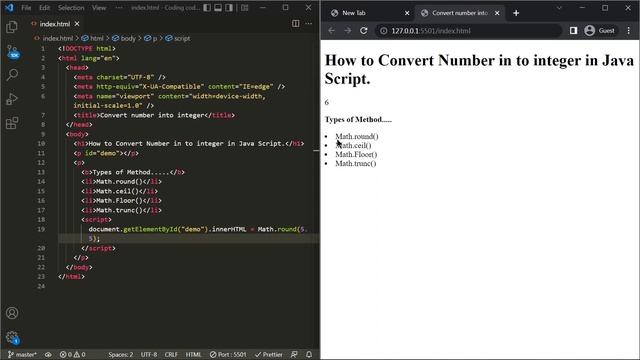640x360 pixels.
Task: Toggle the secondary side bar layout icon
Action: [229, 8]
